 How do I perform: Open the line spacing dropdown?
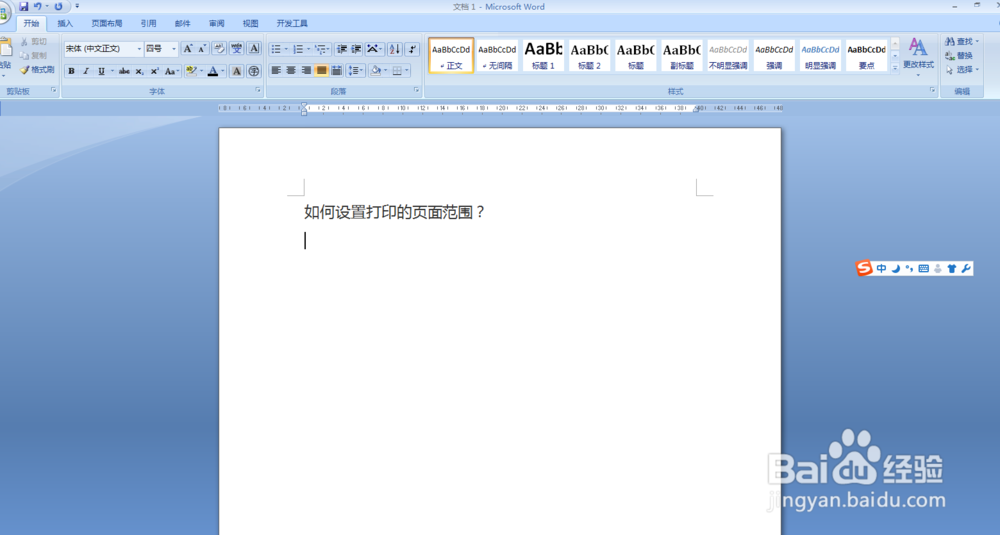point(357,70)
